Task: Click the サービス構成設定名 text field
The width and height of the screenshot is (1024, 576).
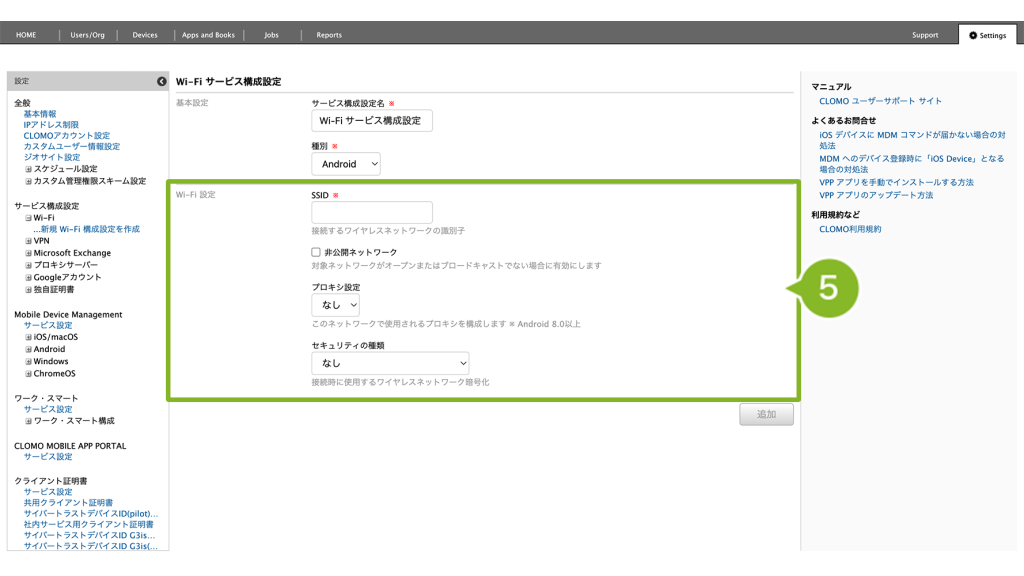Action: (372, 121)
